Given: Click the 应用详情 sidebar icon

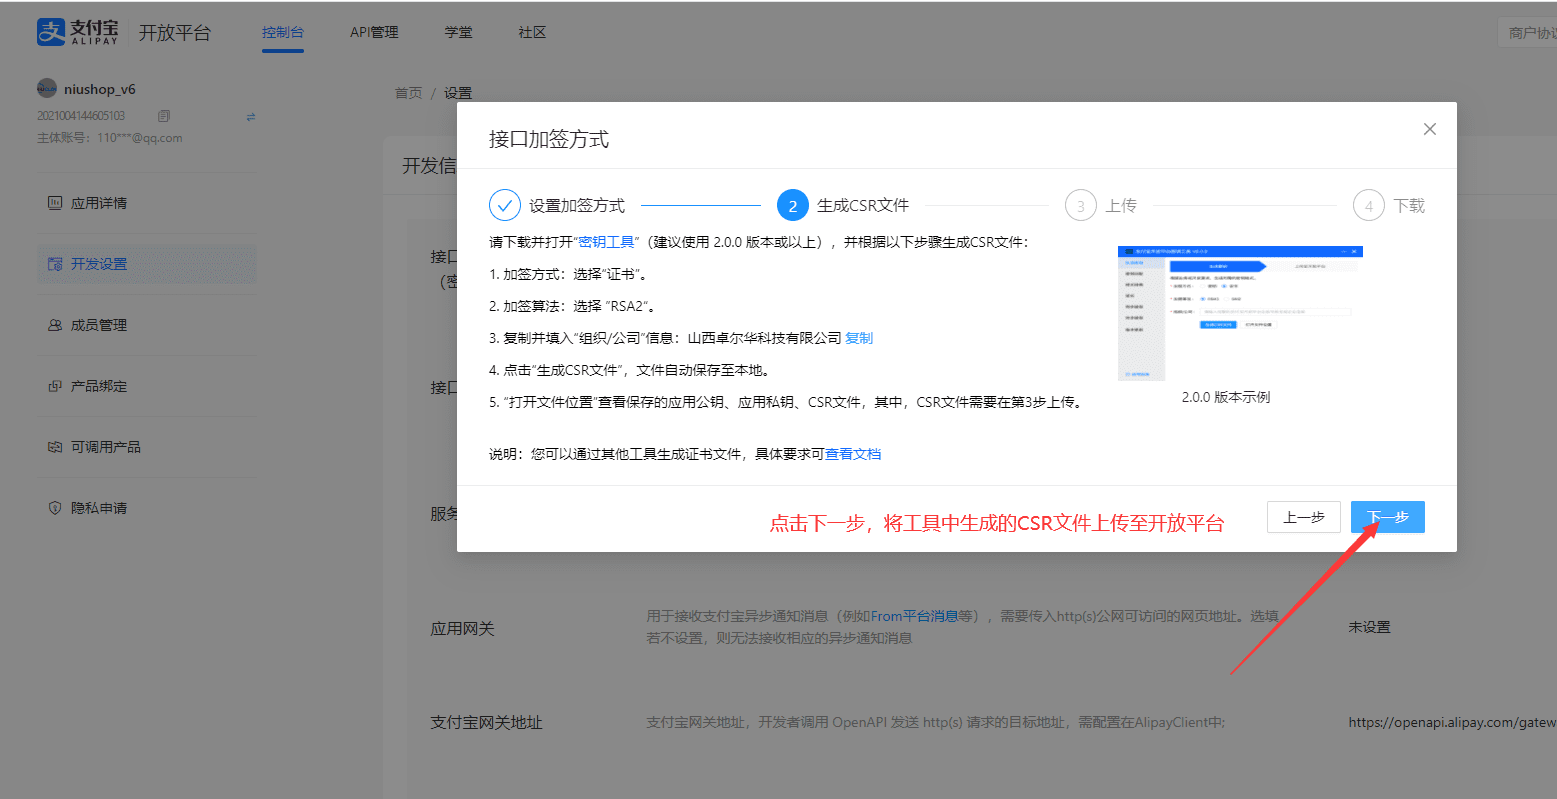Looking at the screenshot, I should pyautogui.click(x=55, y=203).
